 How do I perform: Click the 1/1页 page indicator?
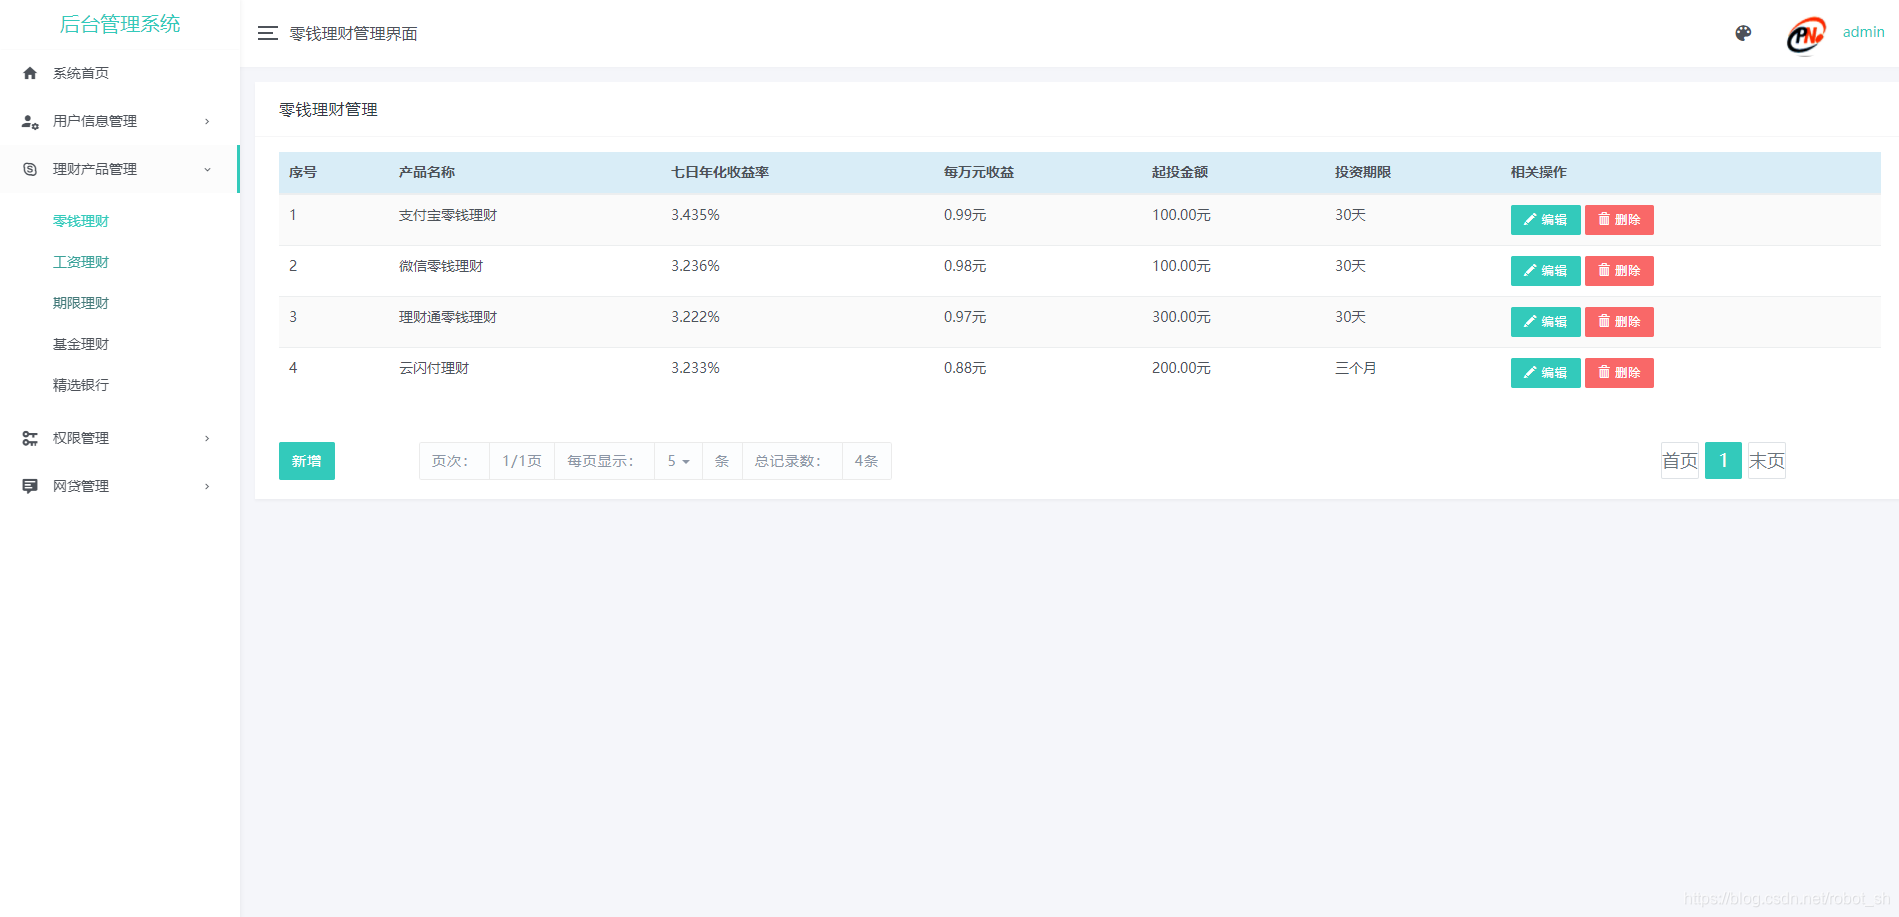point(522,461)
